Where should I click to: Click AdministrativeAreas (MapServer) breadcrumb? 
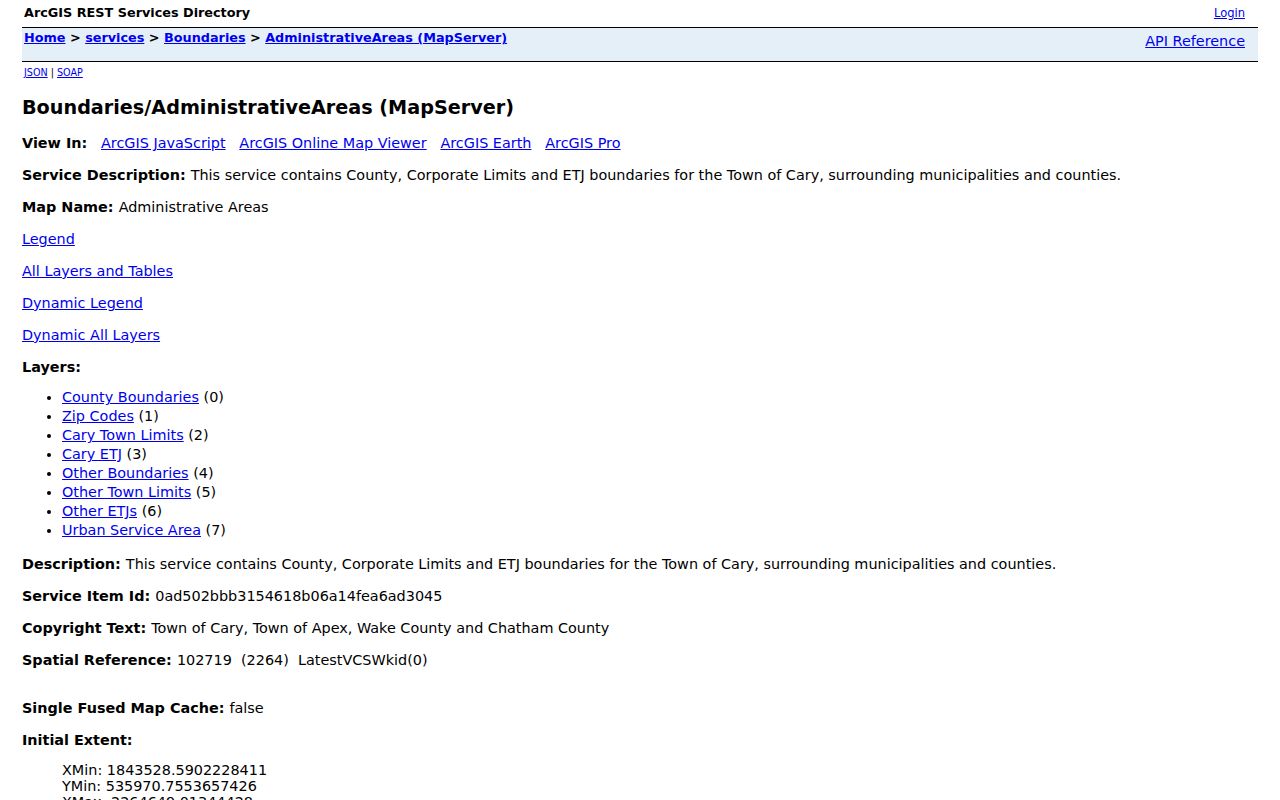coord(386,38)
